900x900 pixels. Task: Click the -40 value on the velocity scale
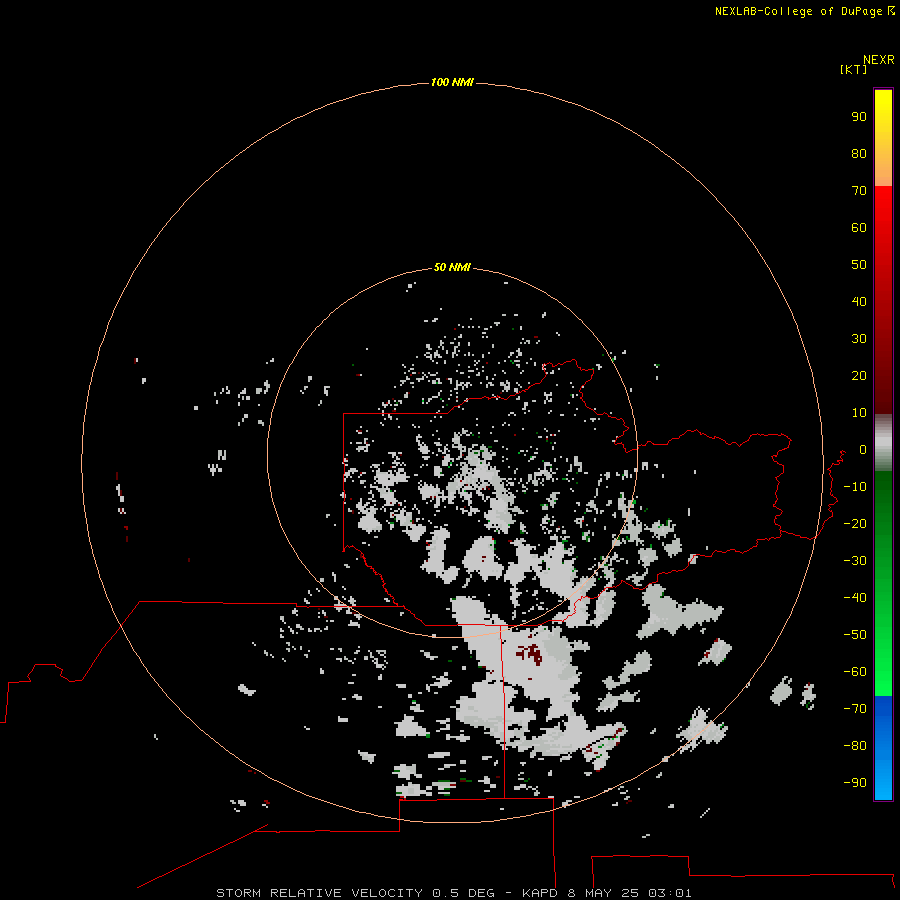[x=855, y=598]
